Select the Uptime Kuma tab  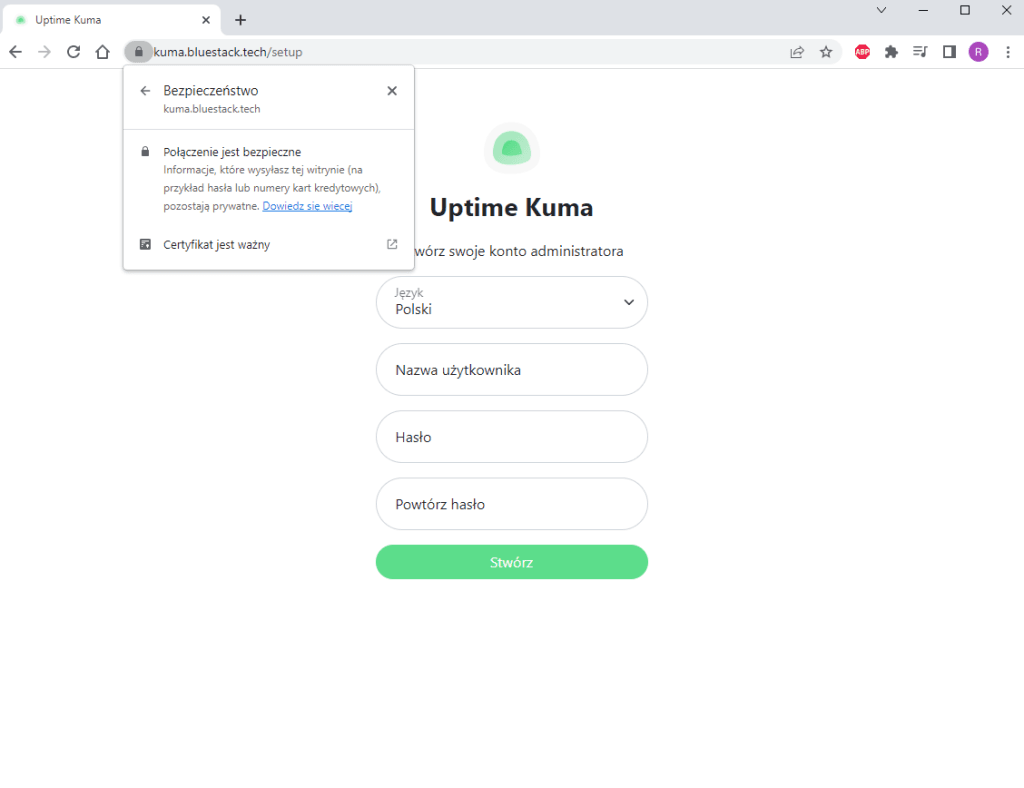point(112,20)
